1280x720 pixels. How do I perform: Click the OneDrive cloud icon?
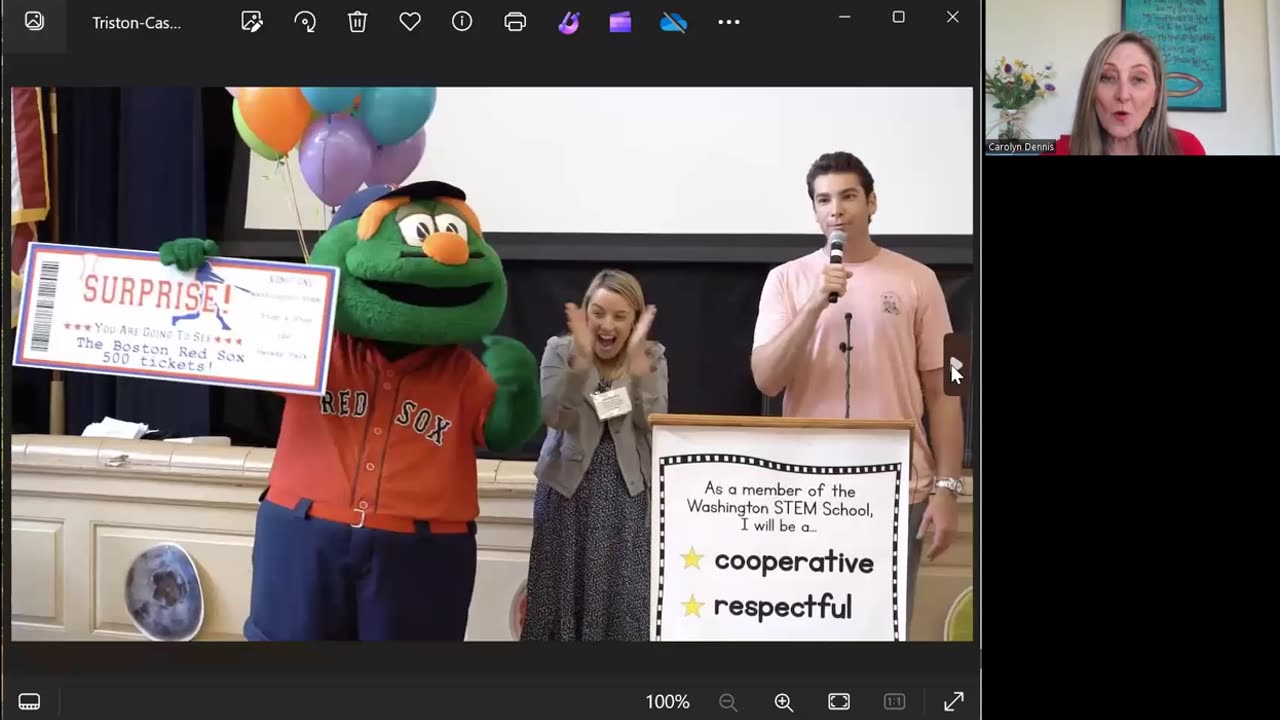[x=673, y=22]
